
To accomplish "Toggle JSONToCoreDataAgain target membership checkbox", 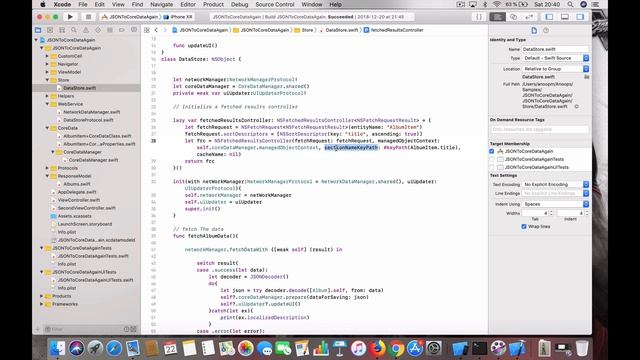I will tap(491, 151).
